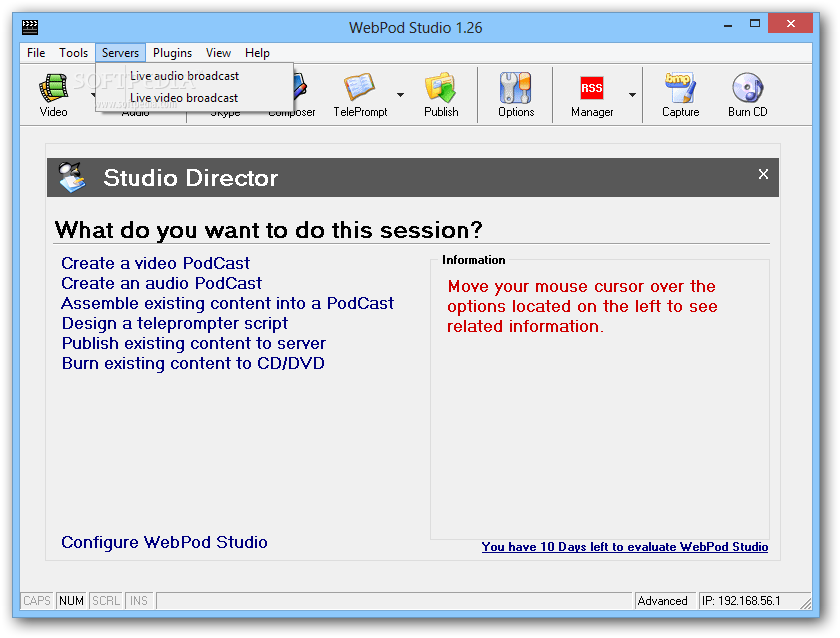Click the Studio Director panel icon
840x638 pixels.
(x=72, y=177)
